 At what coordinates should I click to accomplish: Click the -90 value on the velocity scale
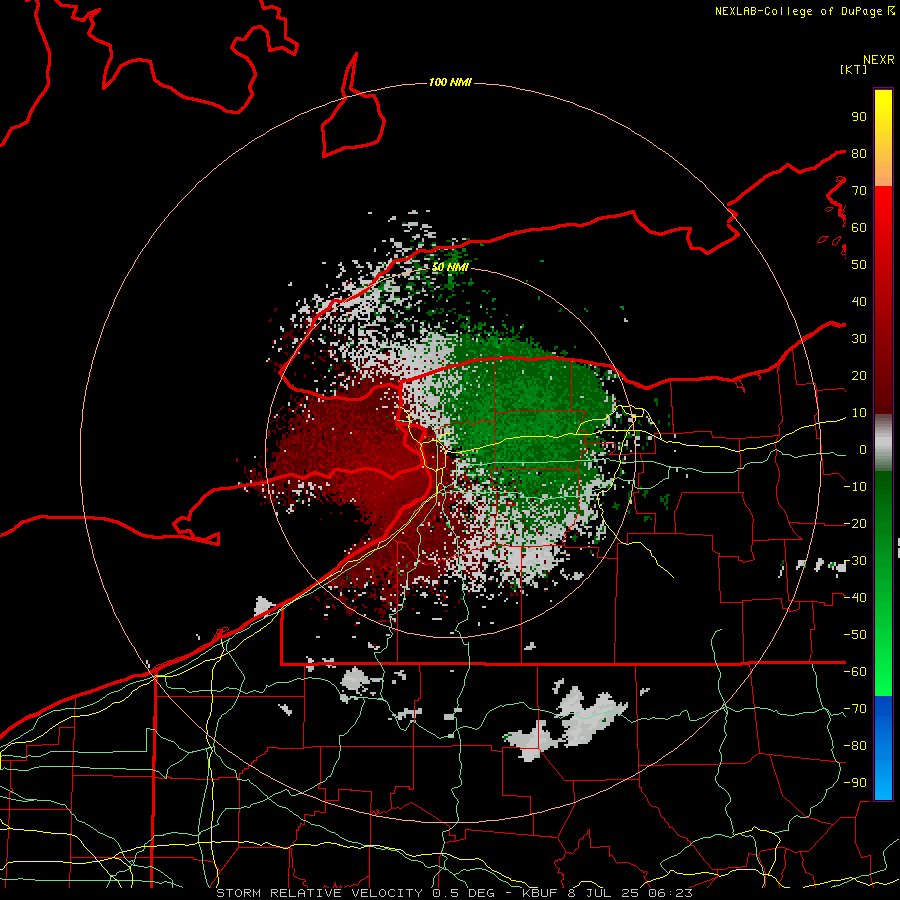point(855,783)
